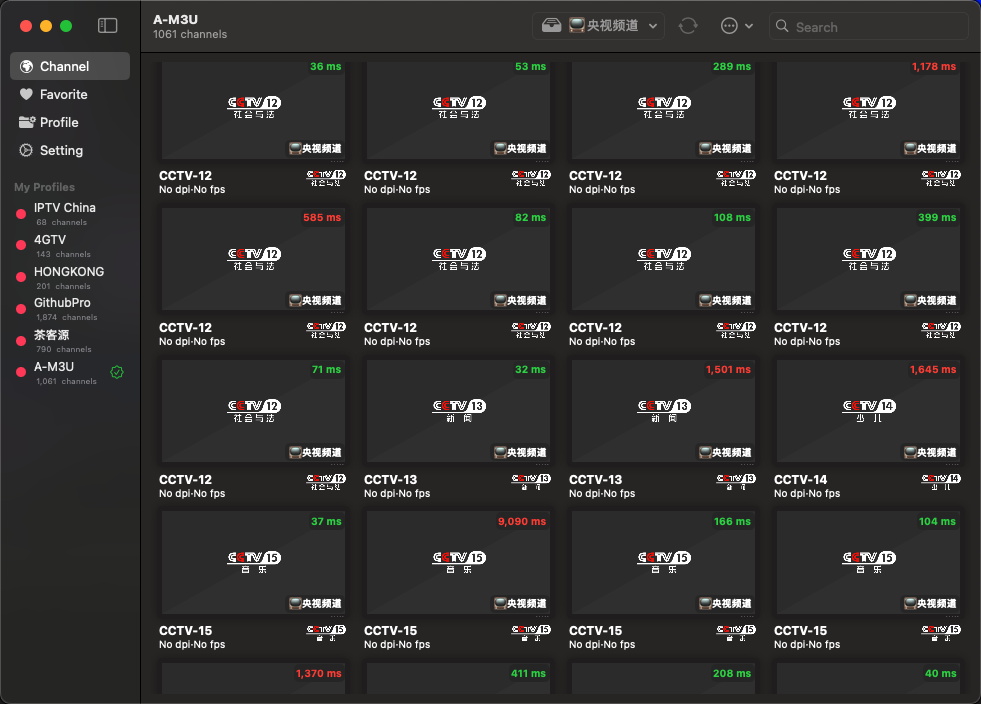Open the Favorite section
This screenshot has height=704, width=981.
click(63, 94)
